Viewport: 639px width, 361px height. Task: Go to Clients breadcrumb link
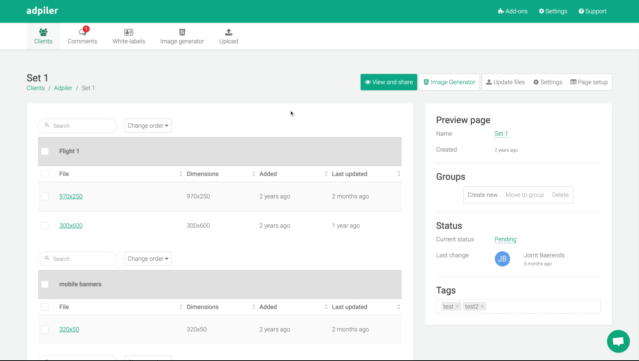pyautogui.click(x=35, y=88)
